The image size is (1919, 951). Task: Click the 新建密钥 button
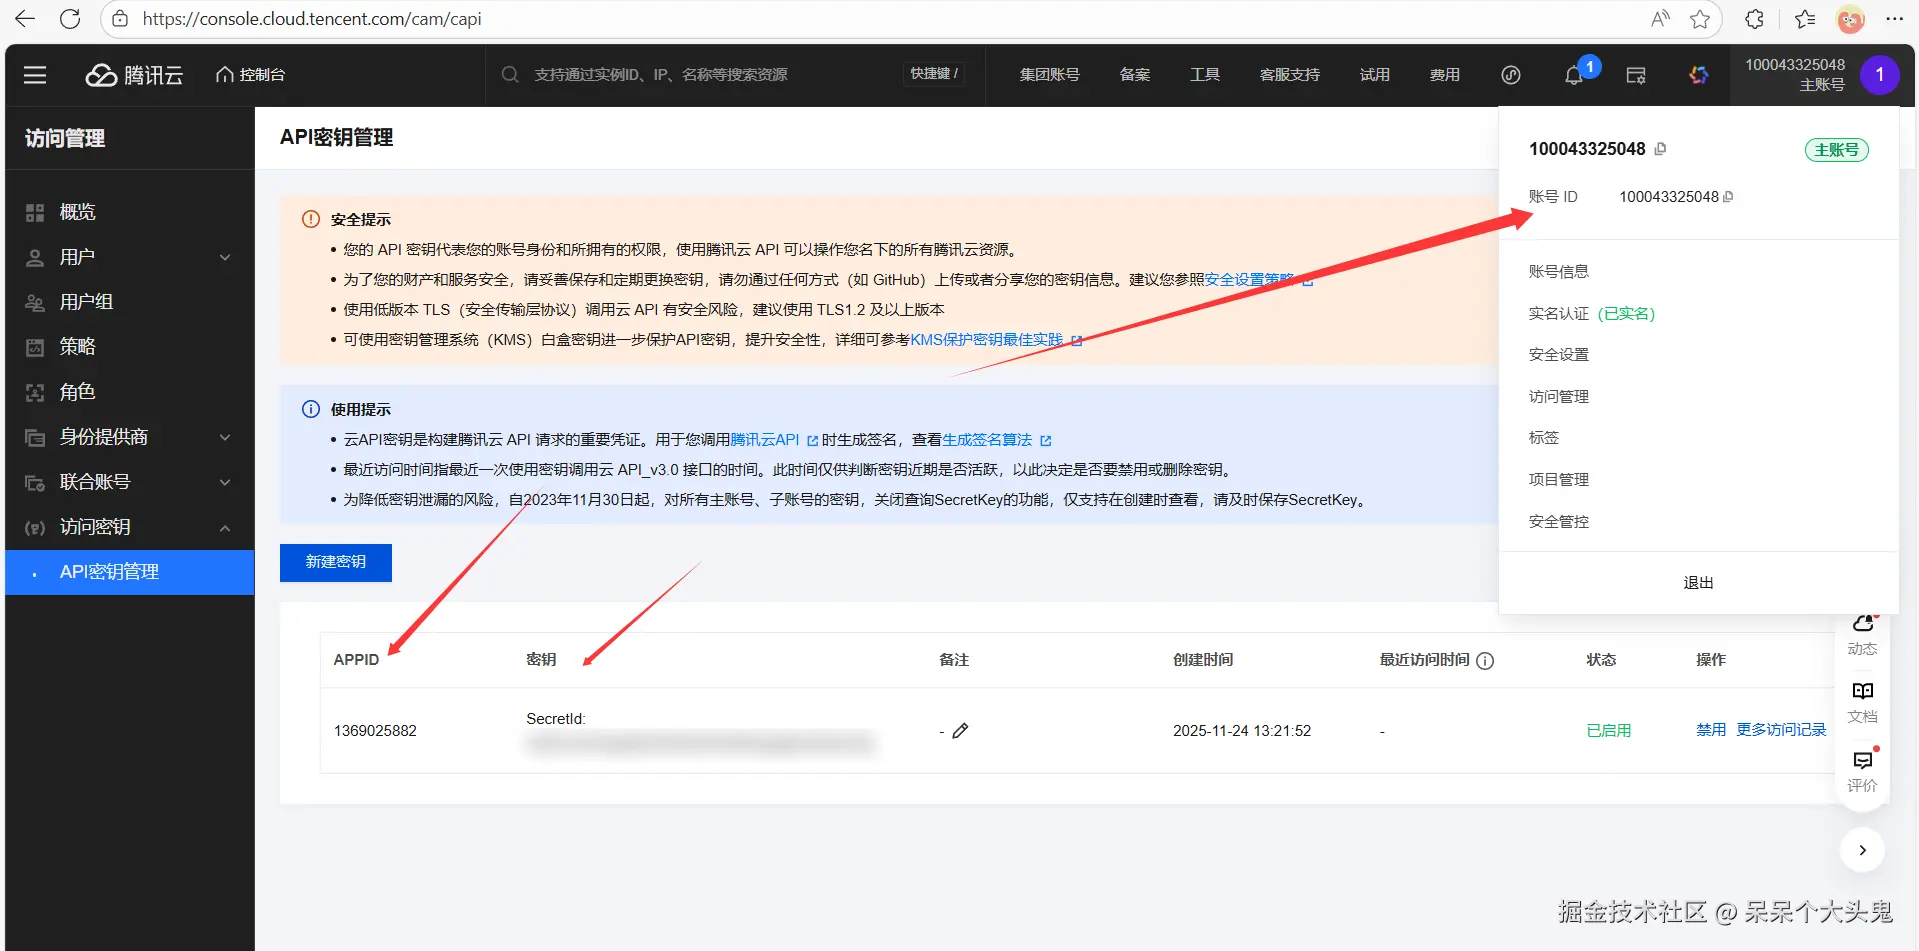[336, 562]
